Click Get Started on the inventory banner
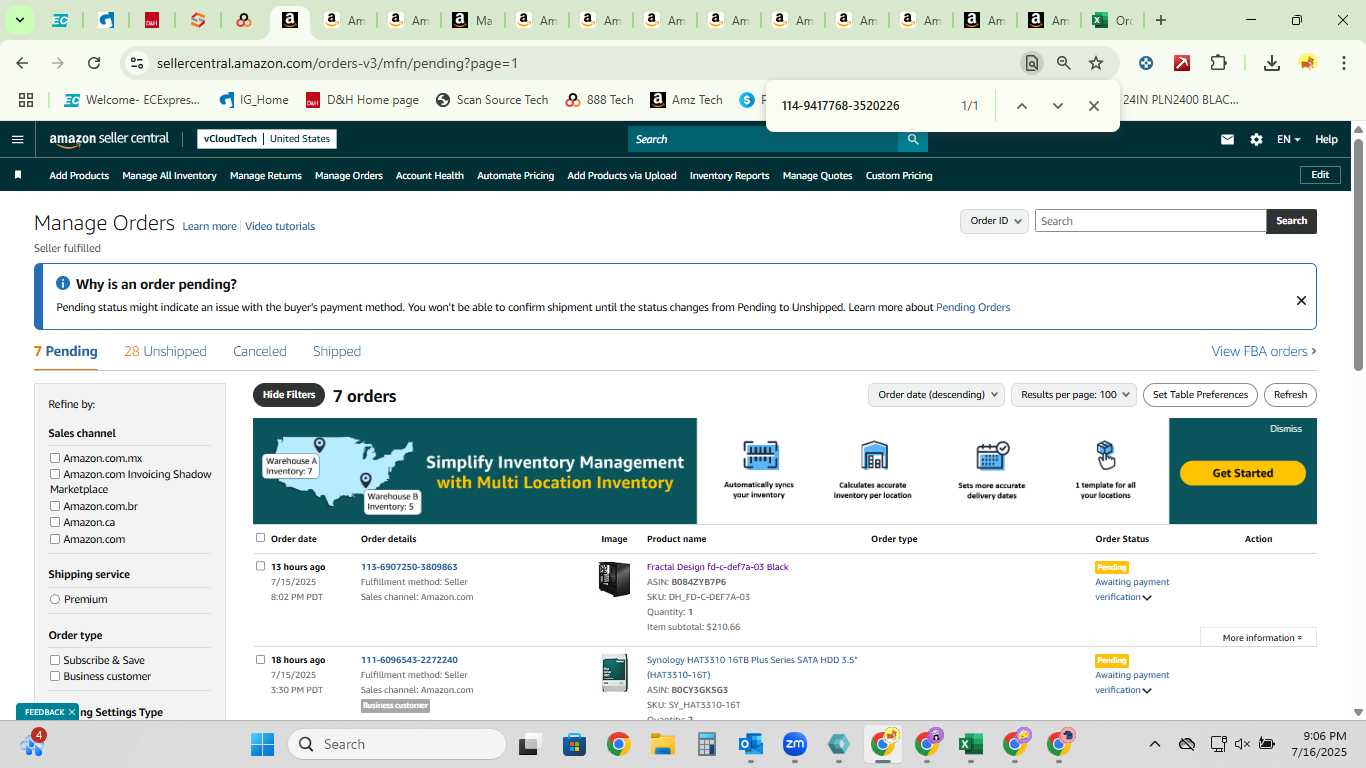 pos(1243,473)
